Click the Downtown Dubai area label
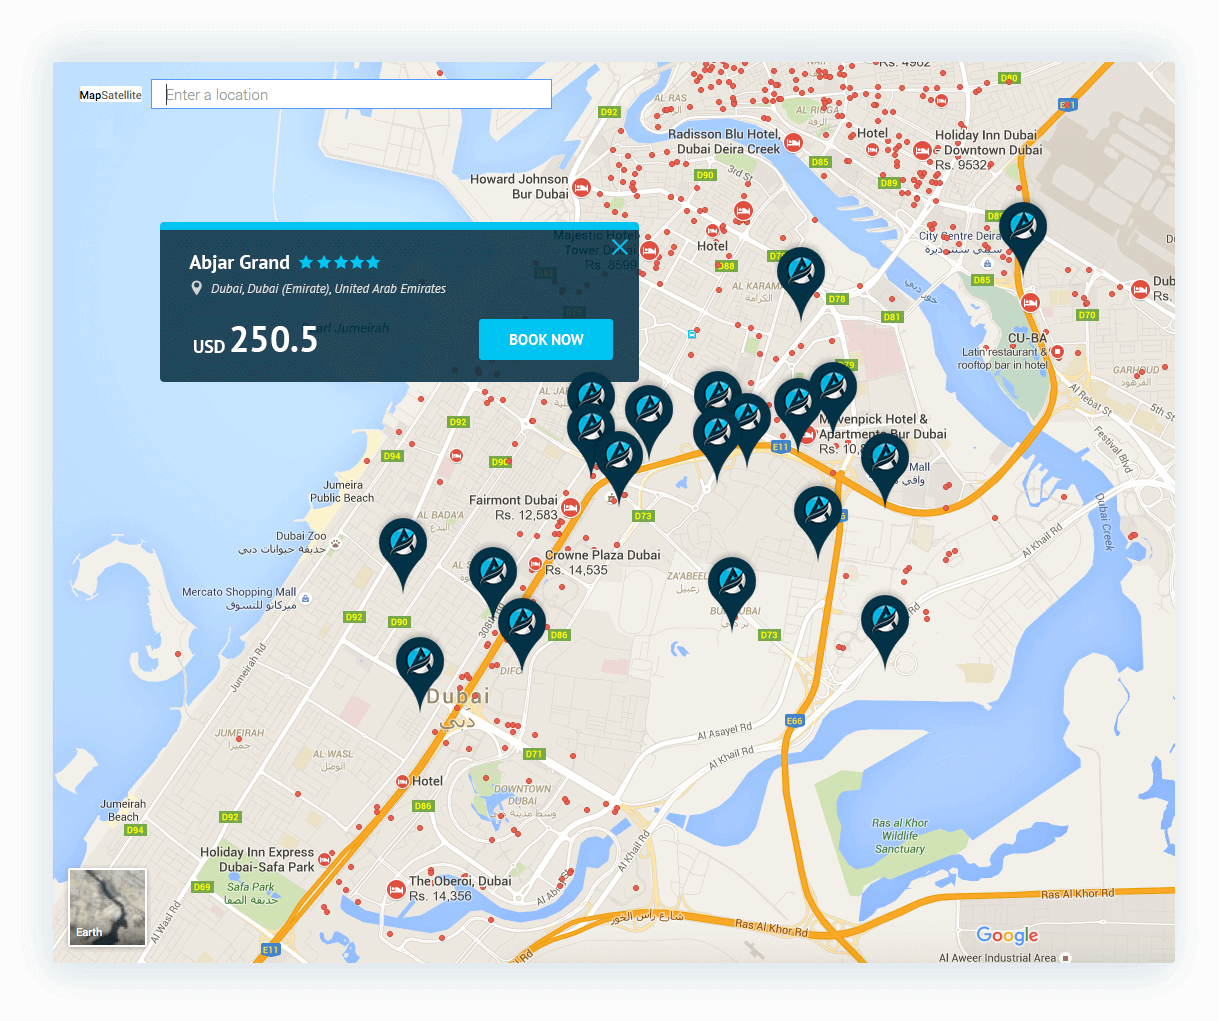 click(x=523, y=801)
